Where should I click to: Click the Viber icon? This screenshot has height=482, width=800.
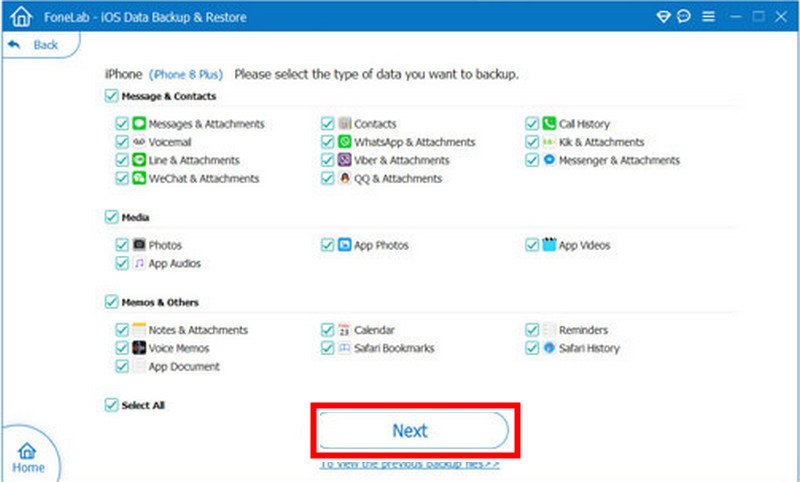(345, 160)
